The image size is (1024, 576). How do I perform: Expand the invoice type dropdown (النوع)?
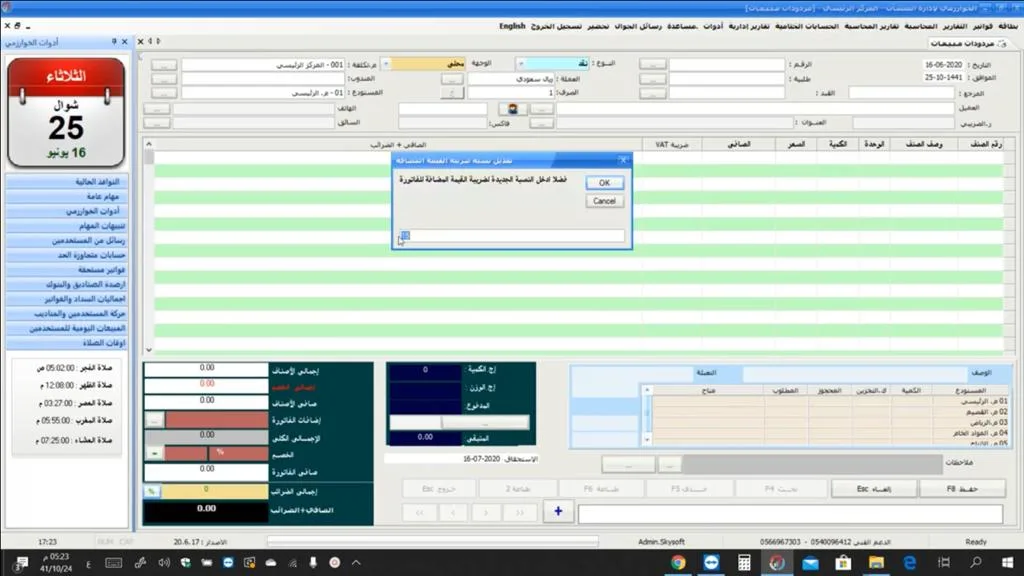pyautogui.click(x=520, y=63)
